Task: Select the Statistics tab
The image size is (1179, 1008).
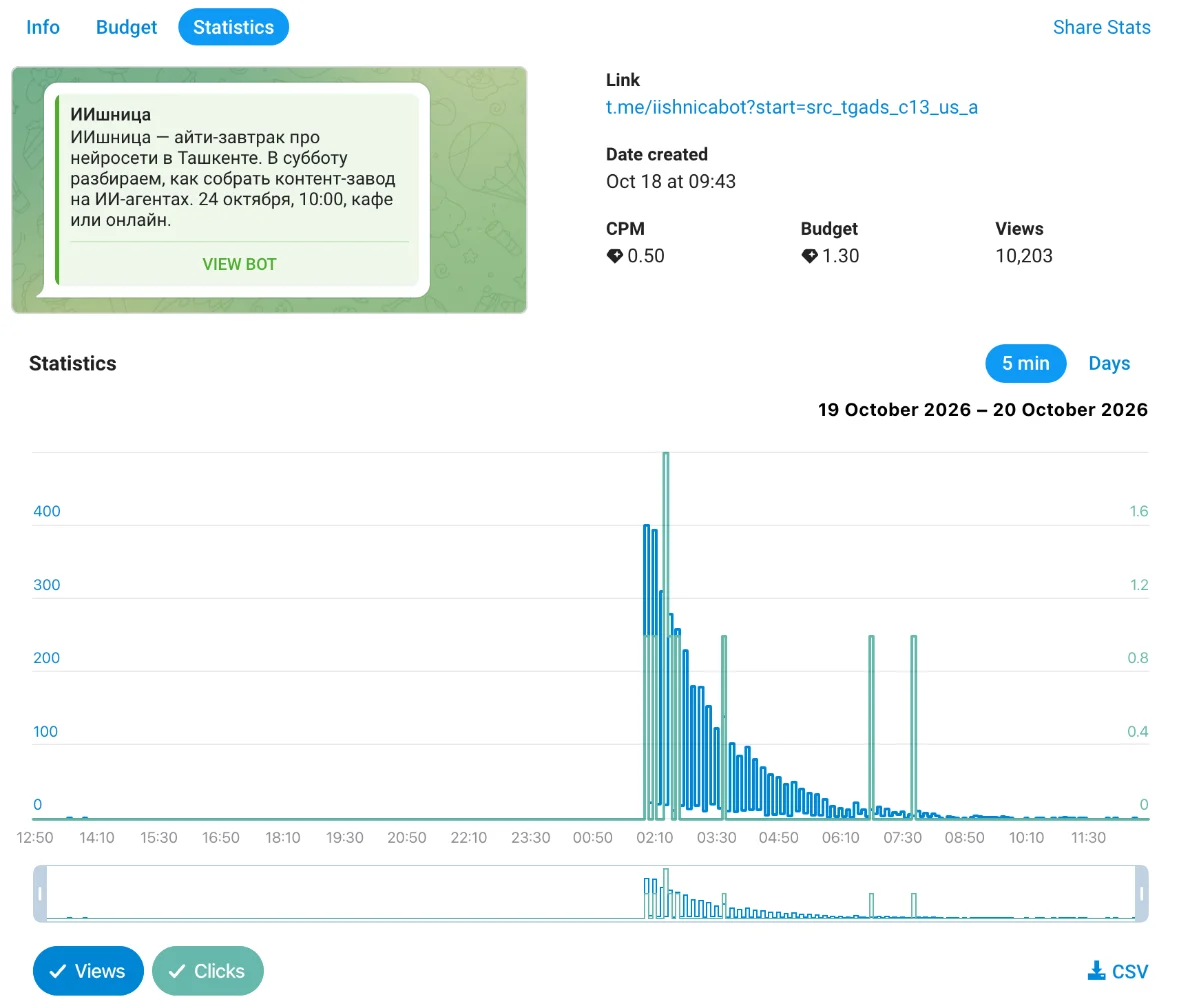Action: point(233,27)
